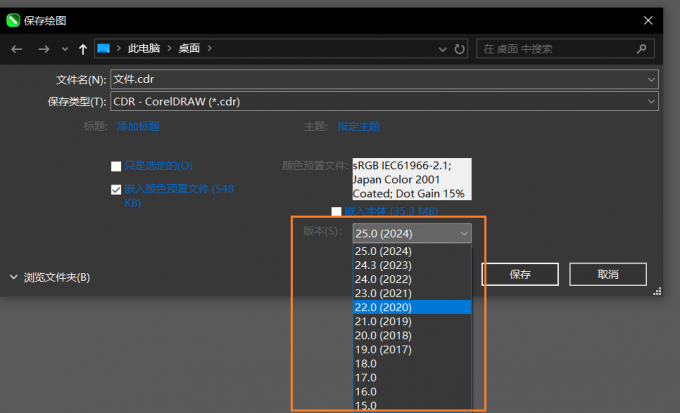
Task: Open the file name dropdown arrow
Action: point(651,79)
